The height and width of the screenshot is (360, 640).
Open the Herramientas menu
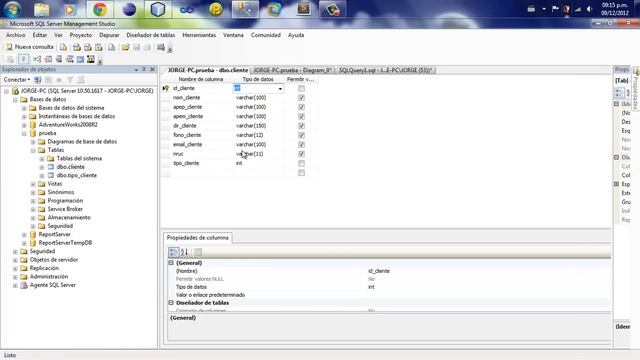pos(199,35)
